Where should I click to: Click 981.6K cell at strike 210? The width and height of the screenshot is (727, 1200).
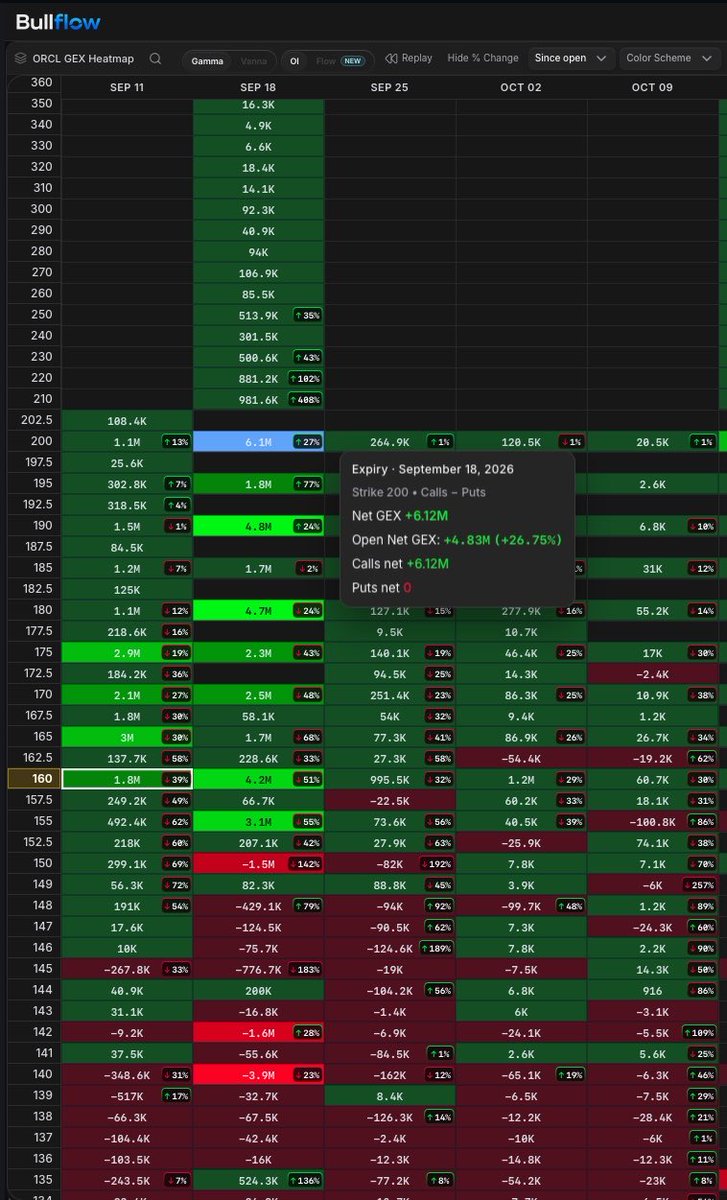[258, 399]
